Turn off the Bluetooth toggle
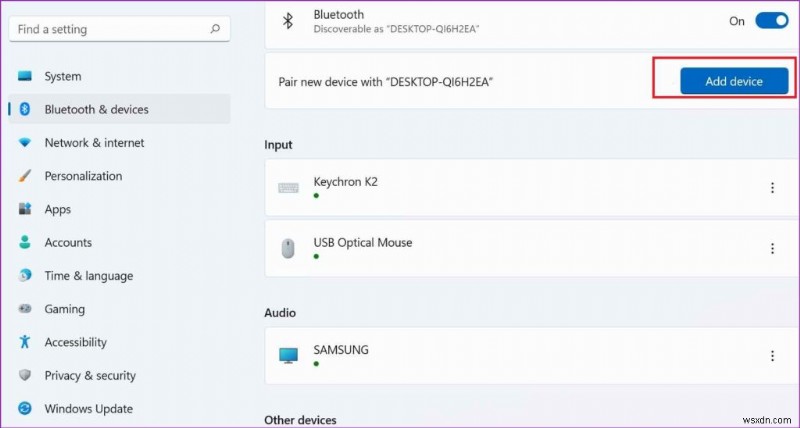The image size is (800, 428). click(x=771, y=20)
